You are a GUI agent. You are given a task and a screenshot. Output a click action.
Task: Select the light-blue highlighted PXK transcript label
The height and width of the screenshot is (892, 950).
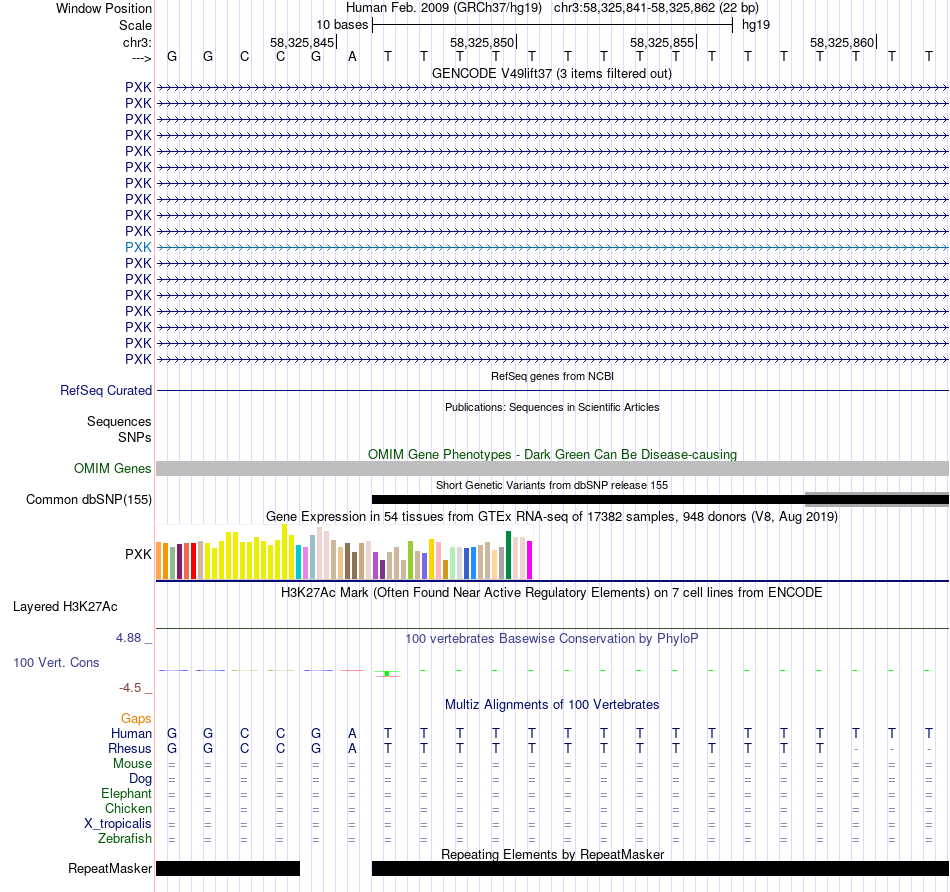[138, 247]
